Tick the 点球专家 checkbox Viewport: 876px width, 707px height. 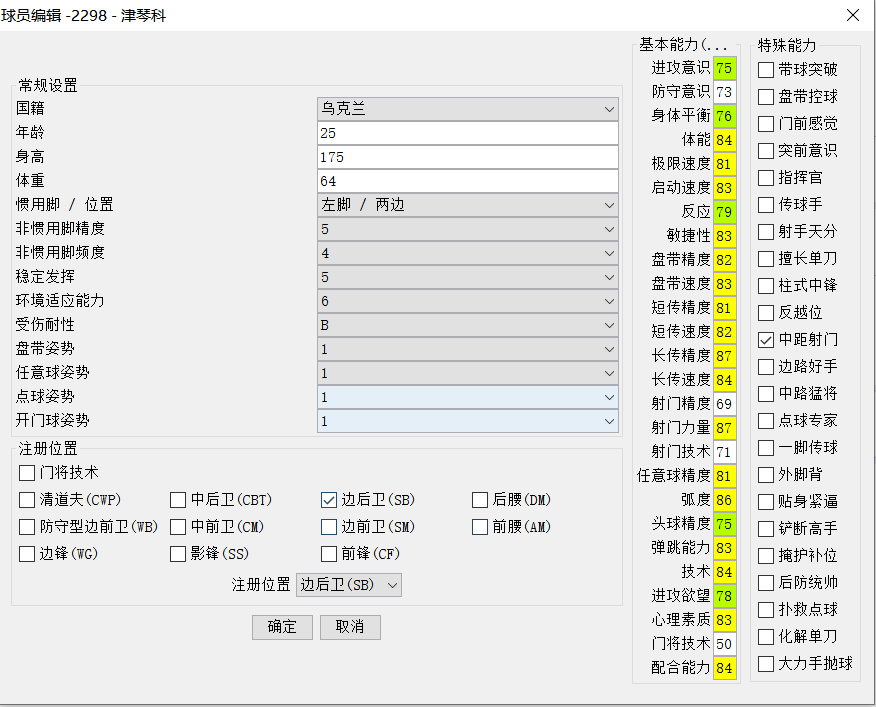tap(766, 421)
